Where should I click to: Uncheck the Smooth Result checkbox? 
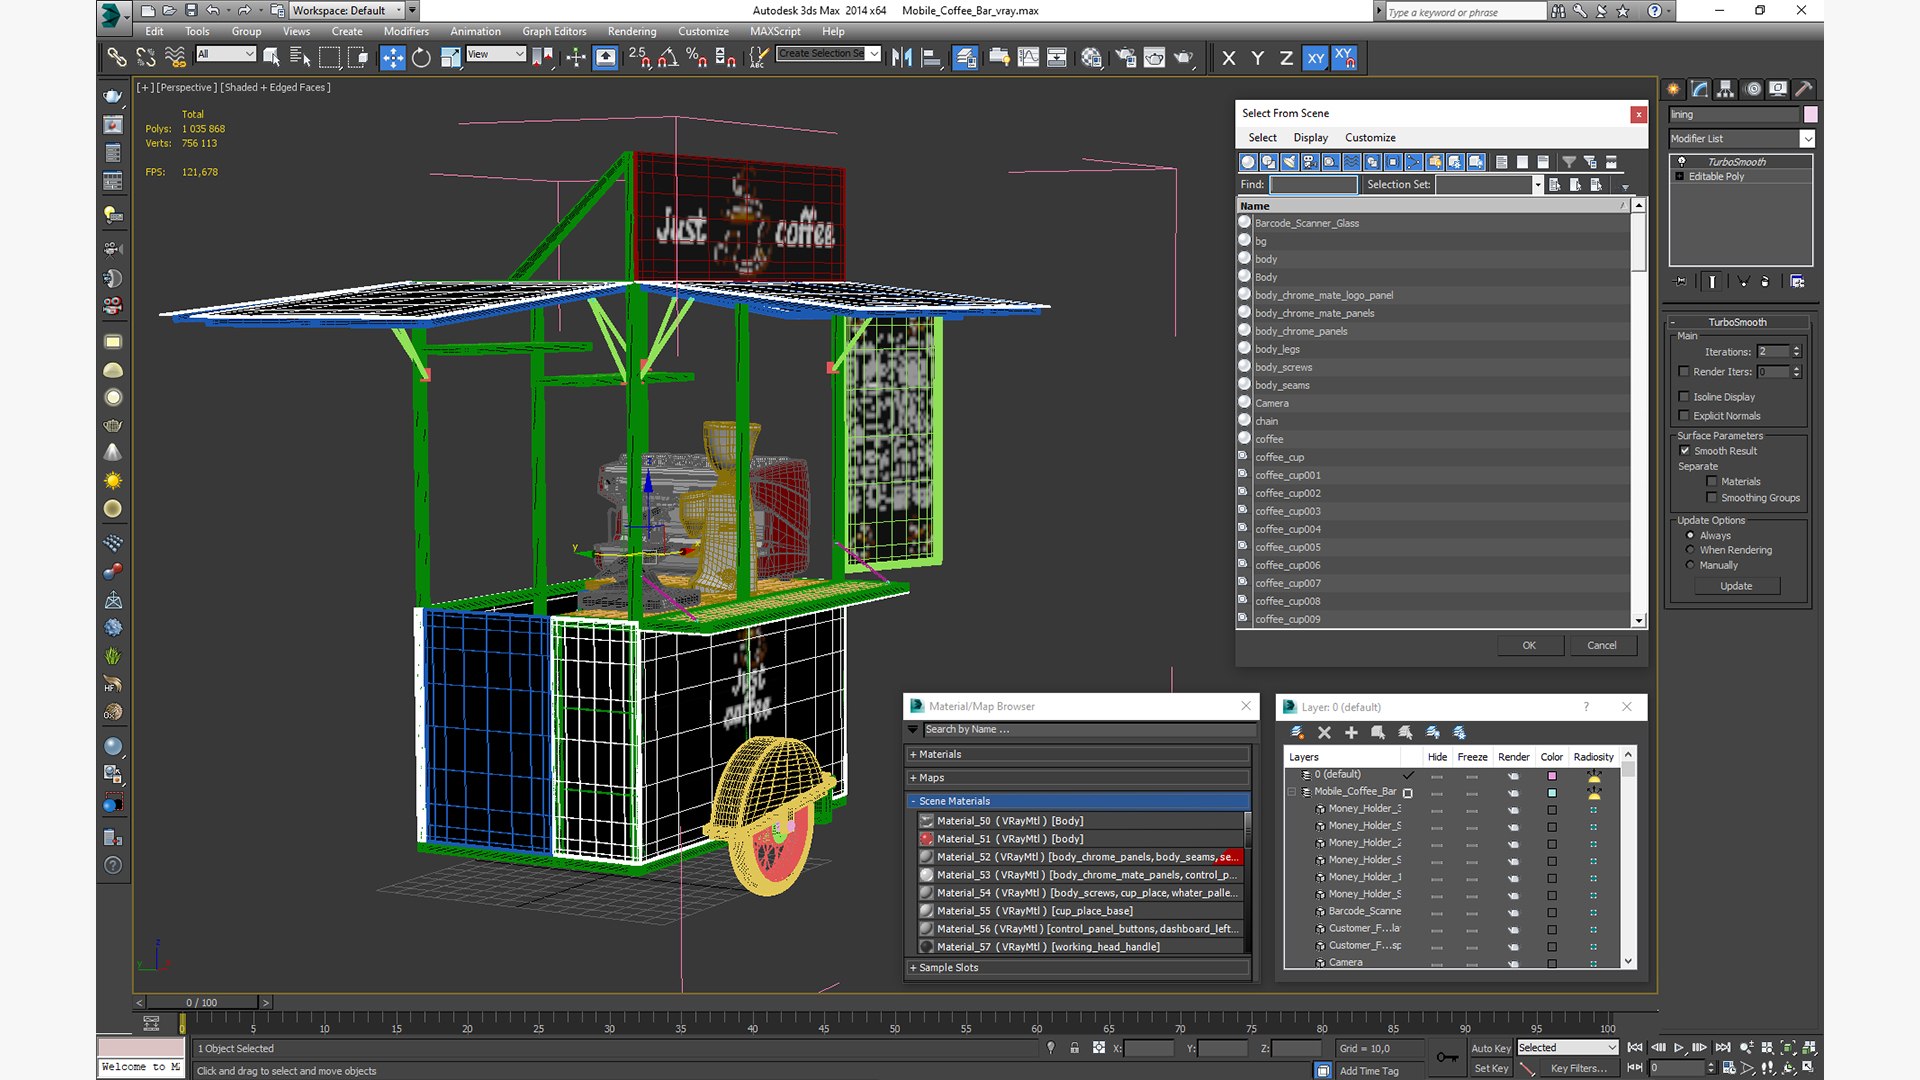coord(1685,451)
